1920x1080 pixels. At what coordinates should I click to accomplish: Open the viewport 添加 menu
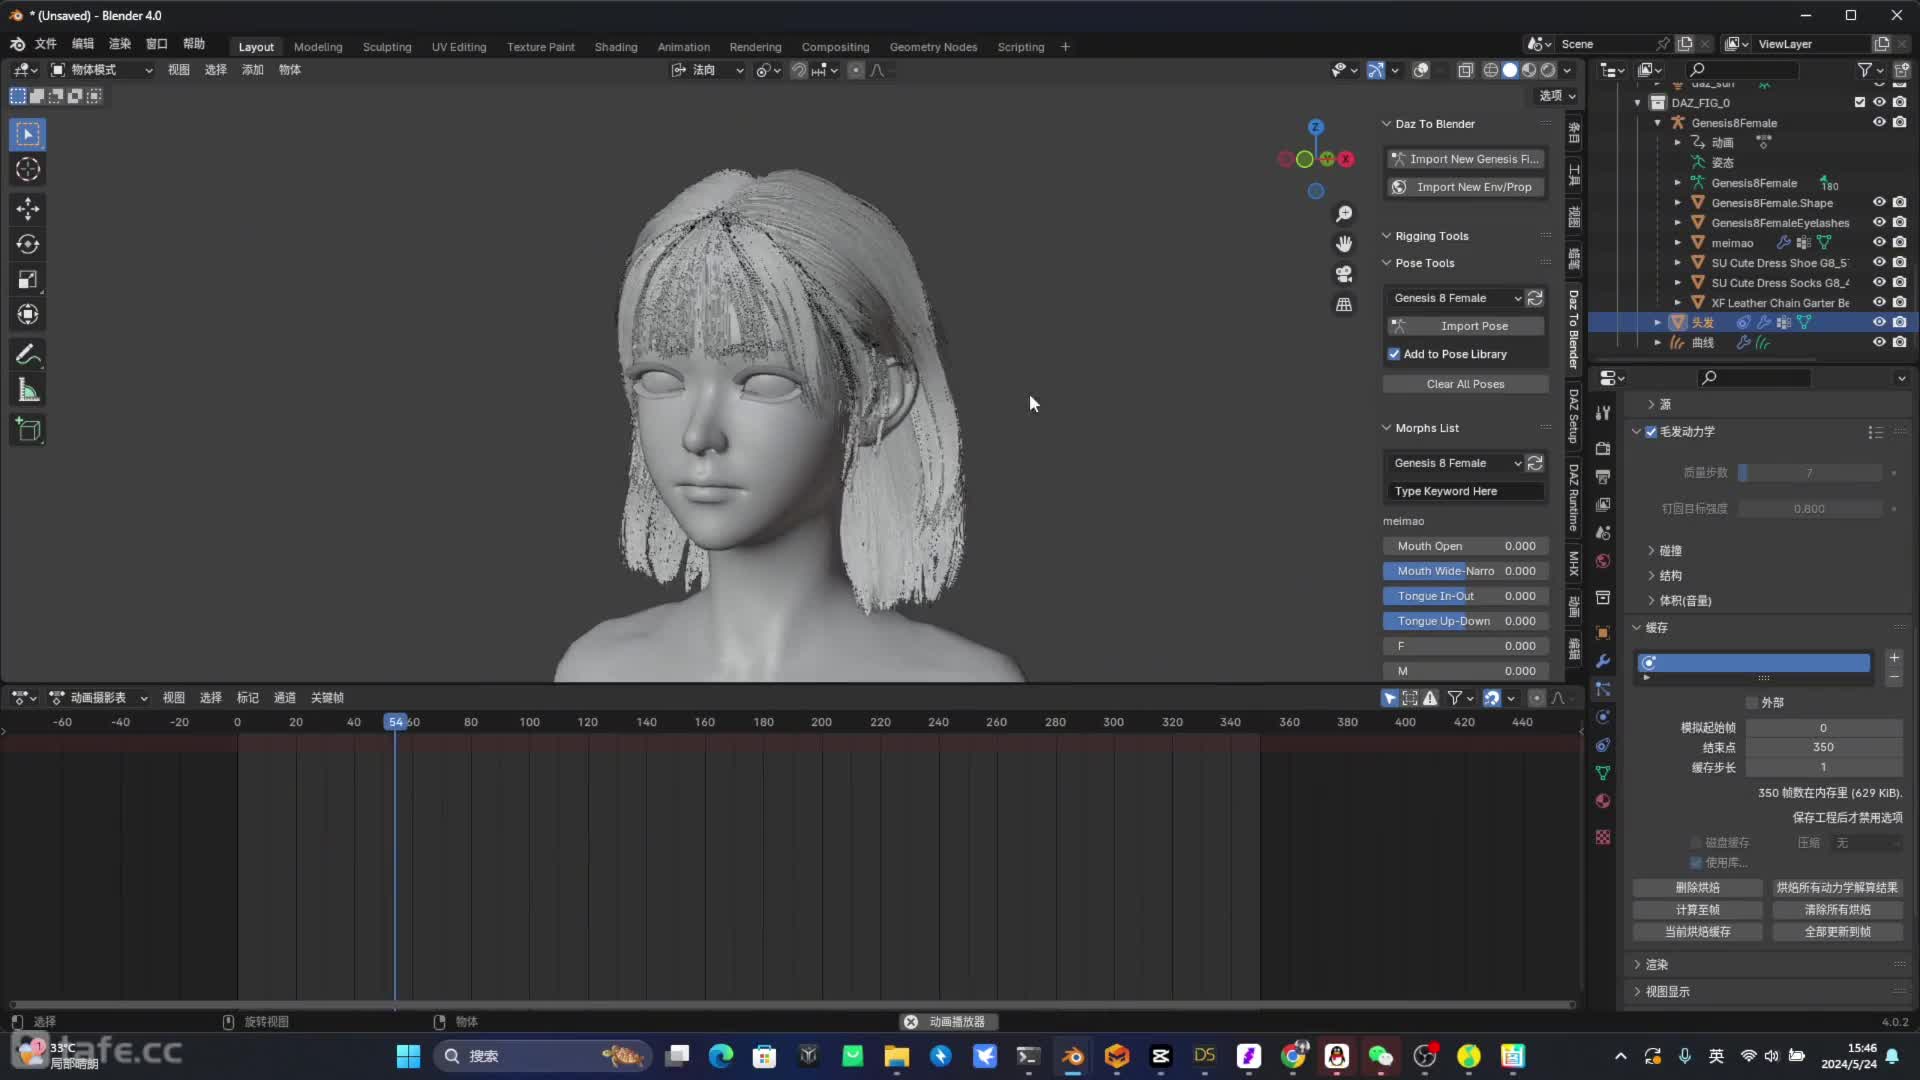[252, 70]
